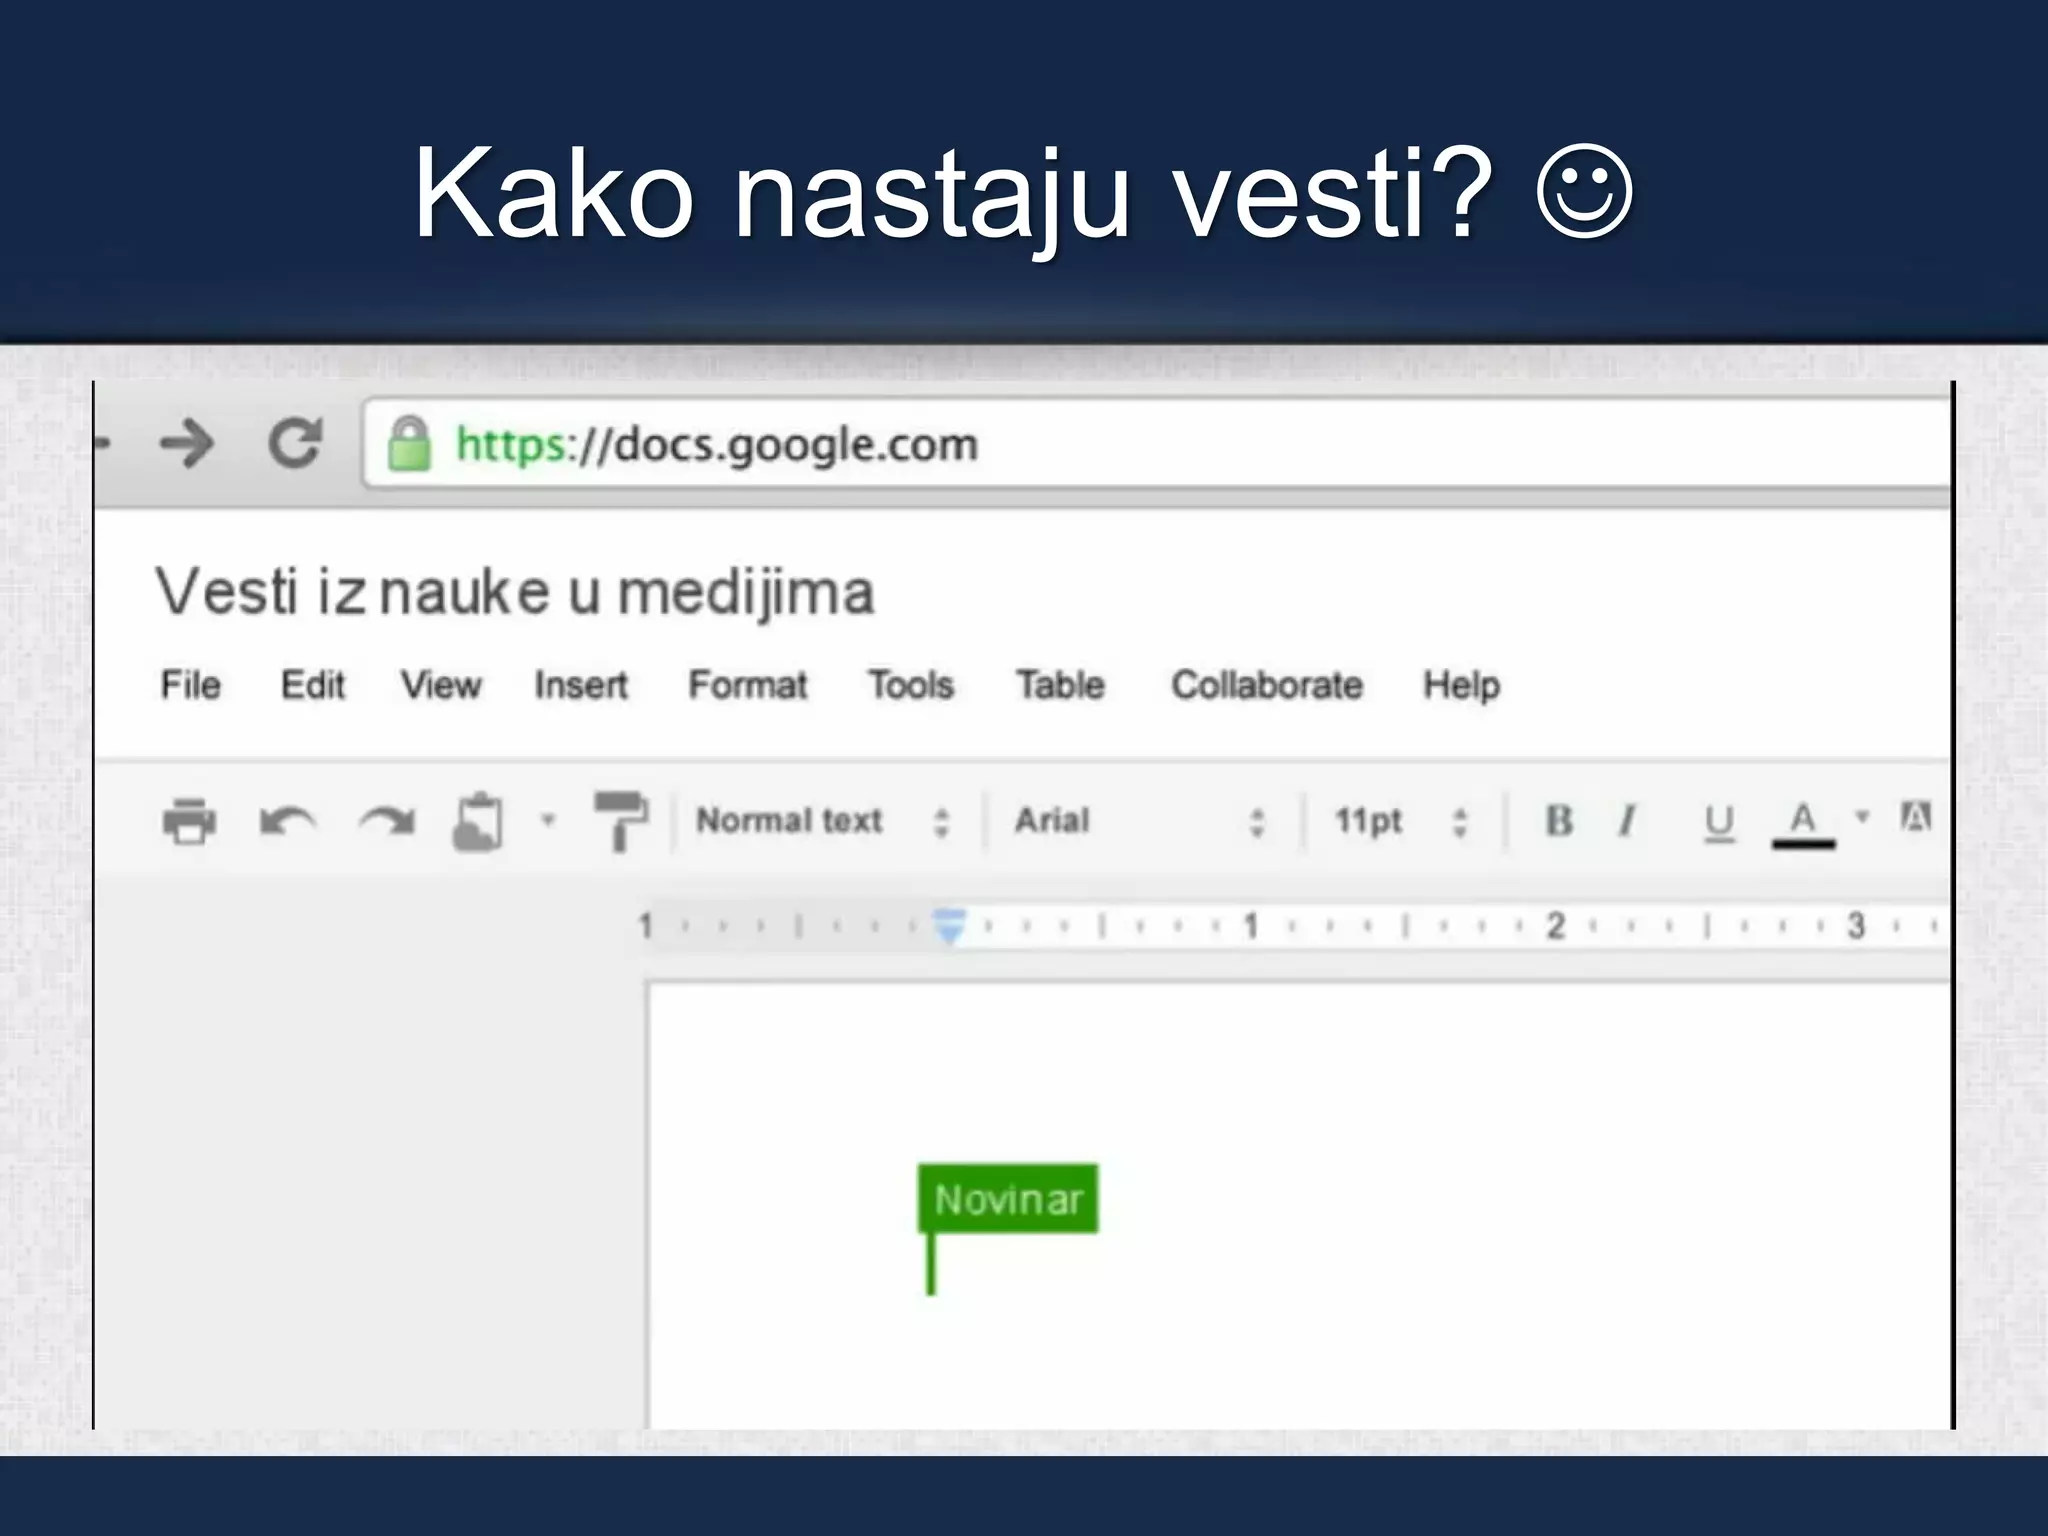Expand the text color dropdown arrow

tap(1862, 817)
